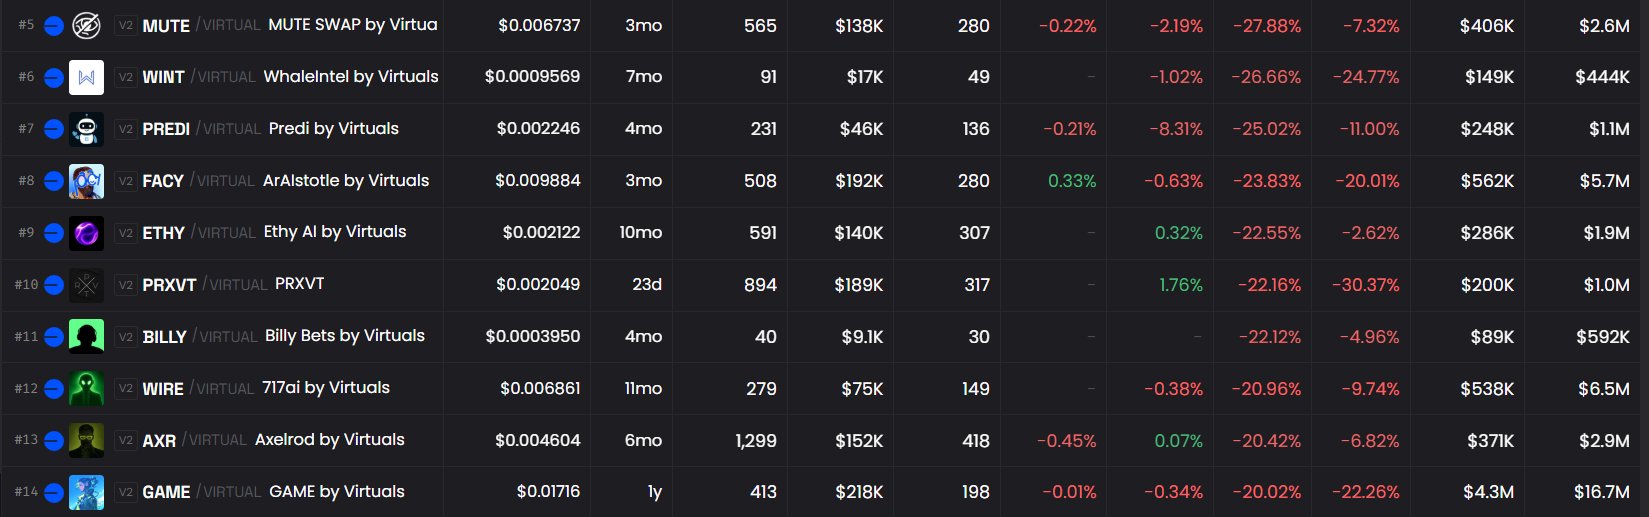Click the Base chain icon in row #14
Image resolution: width=1649 pixels, height=517 pixels.
pyautogui.click(x=54, y=492)
